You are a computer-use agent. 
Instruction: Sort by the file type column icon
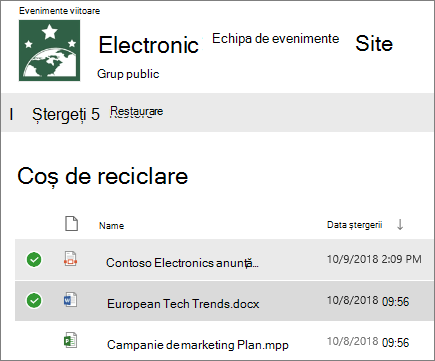[71, 224]
